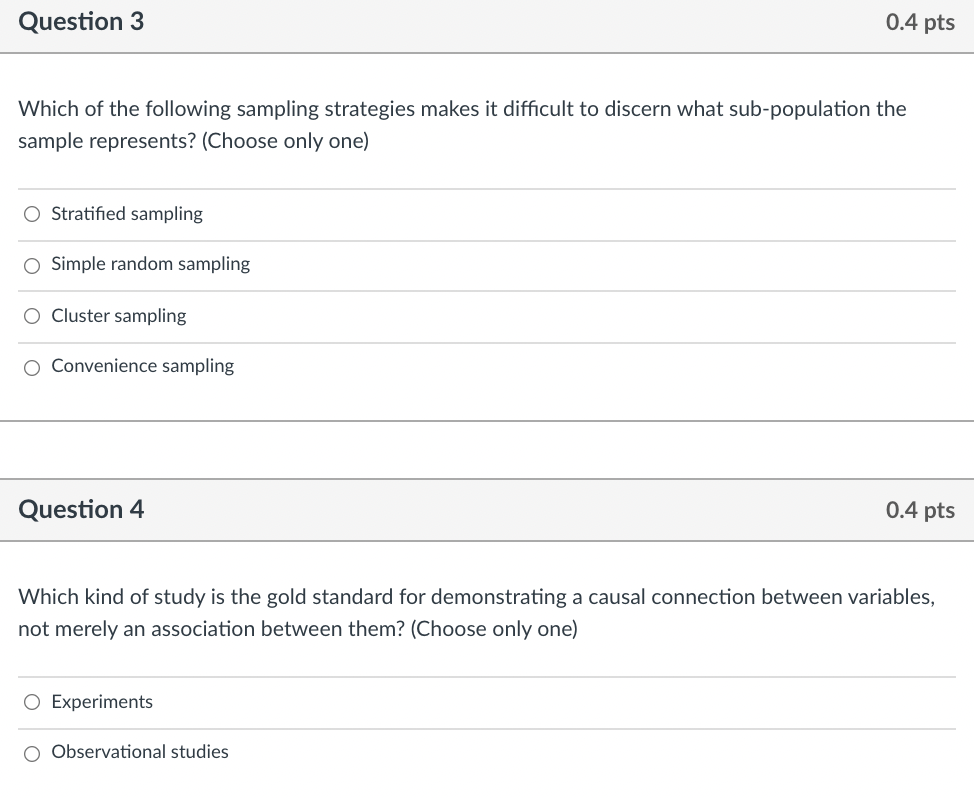Select the Stratified sampling radio button
The image size is (974, 798).
32,214
